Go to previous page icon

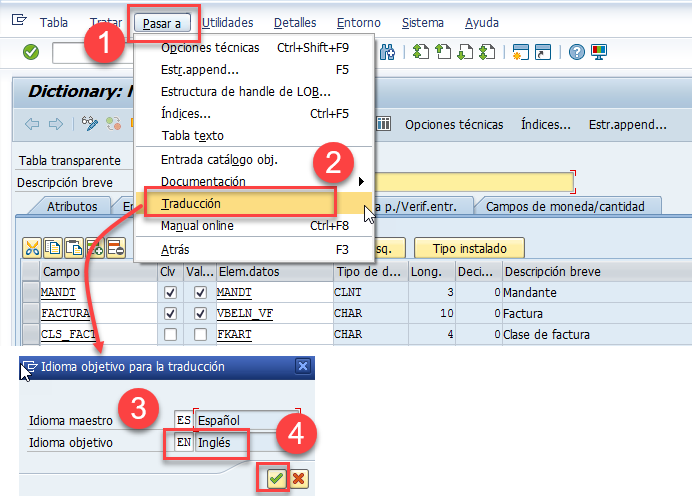click(443, 52)
